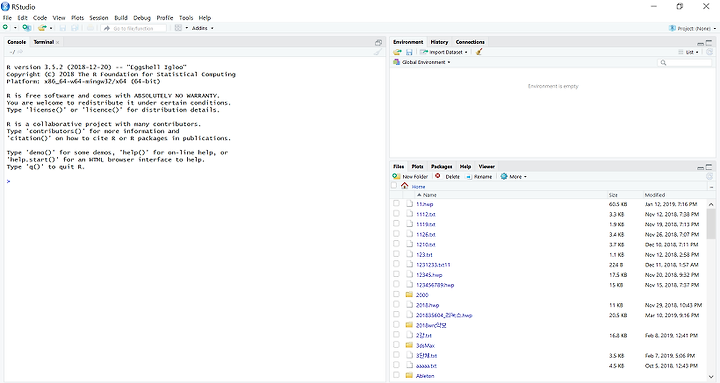The image size is (720, 383).
Task: Clear the console with the broom icon
Action: [x=377, y=52]
